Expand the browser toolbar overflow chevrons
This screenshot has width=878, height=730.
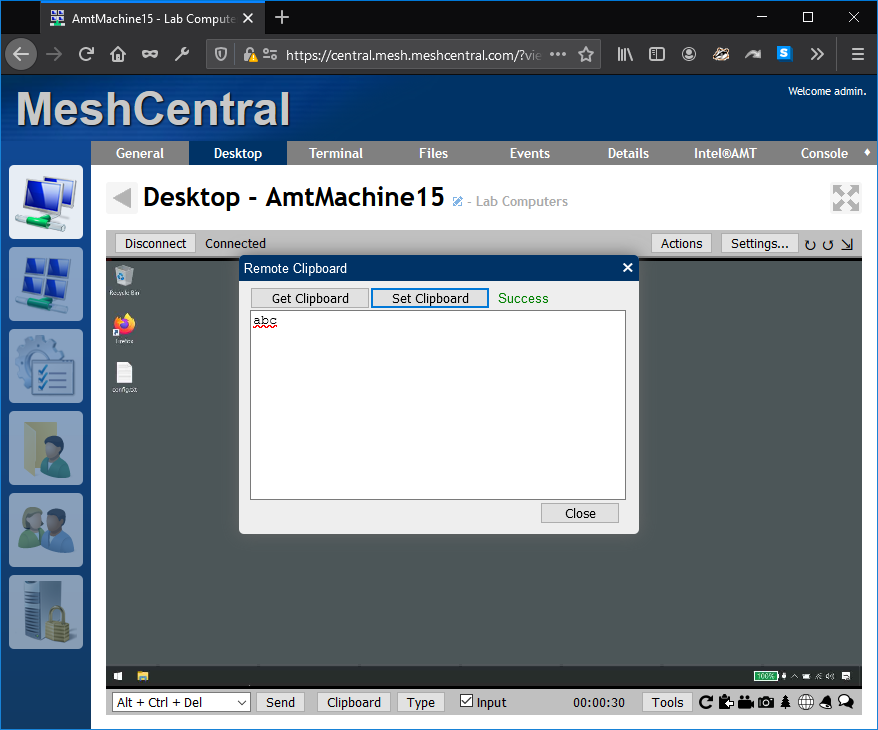(x=817, y=54)
